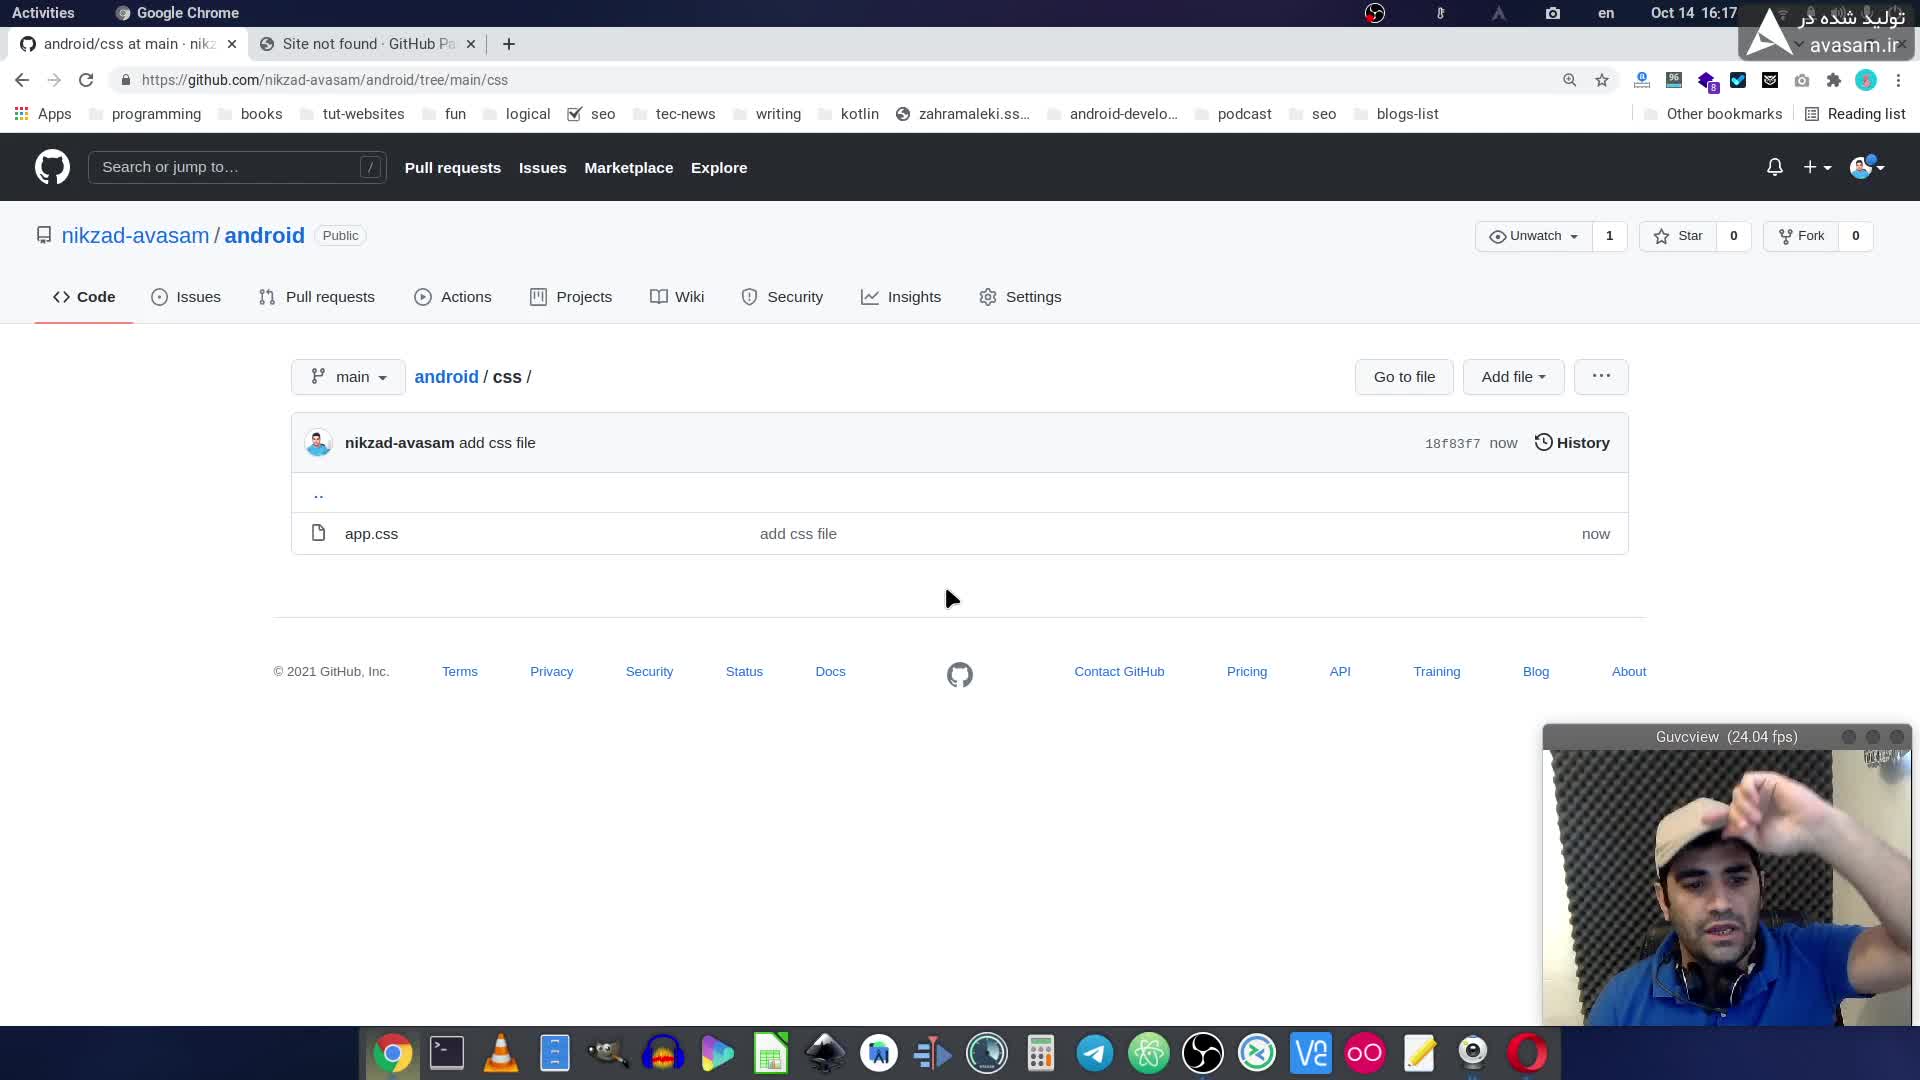The width and height of the screenshot is (1920, 1080).
Task: Switch to the Issues tab
Action: pos(186,297)
